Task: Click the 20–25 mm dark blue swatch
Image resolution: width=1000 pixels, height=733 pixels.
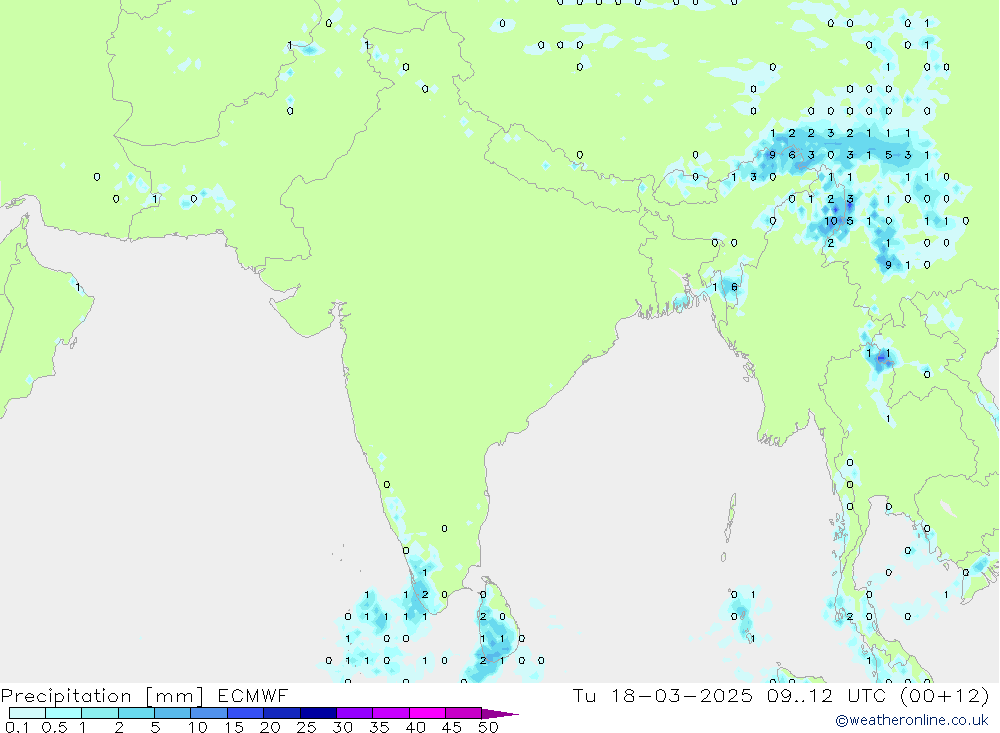Action: pyautogui.click(x=281, y=713)
